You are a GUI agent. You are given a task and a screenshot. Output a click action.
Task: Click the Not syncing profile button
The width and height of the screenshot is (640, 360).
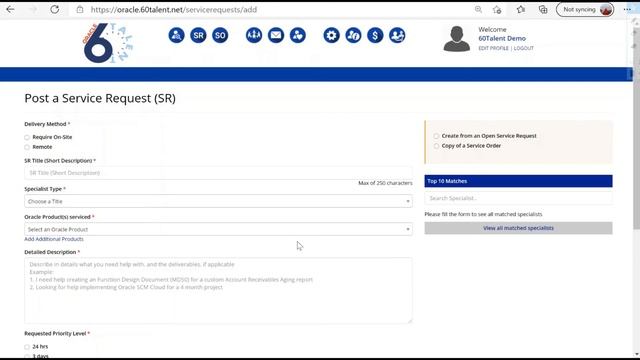[x=585, y=9]
